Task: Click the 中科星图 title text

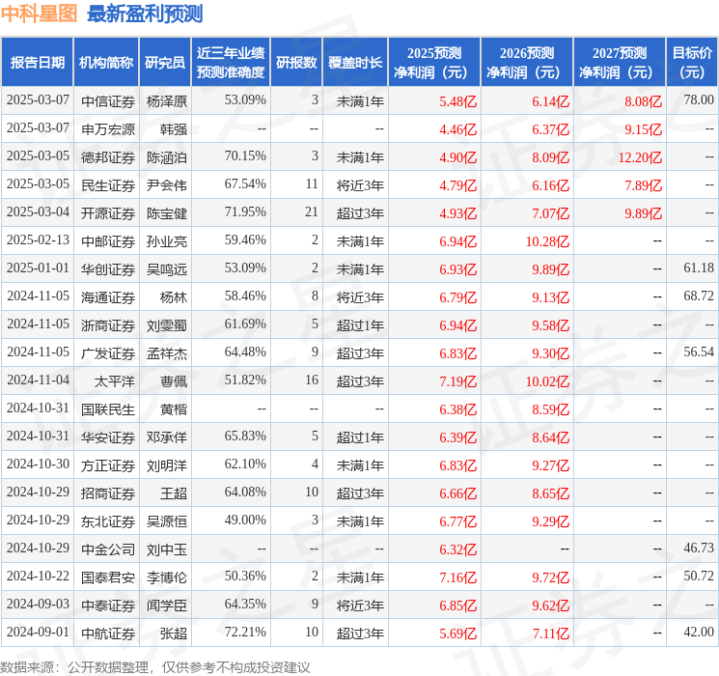Action: click(x=39, y=13)
